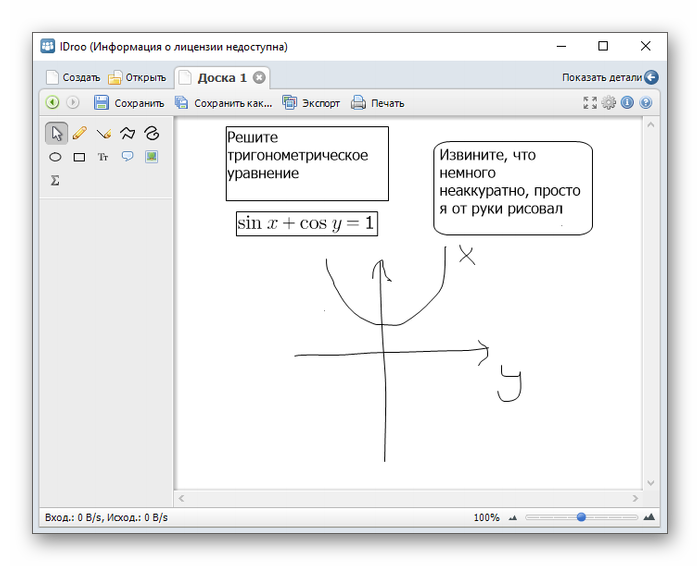The height and width of the screenshot is (566, 700).
Task: Create a new board with Создать
Action: [74, 78]
